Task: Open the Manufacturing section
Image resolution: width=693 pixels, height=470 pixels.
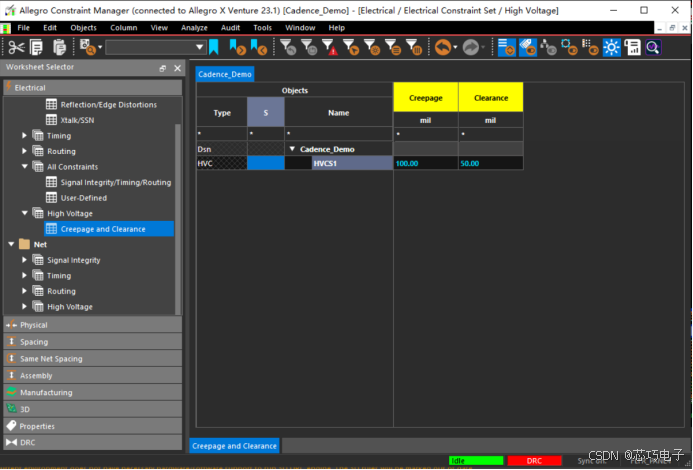Action: (93, 392)
